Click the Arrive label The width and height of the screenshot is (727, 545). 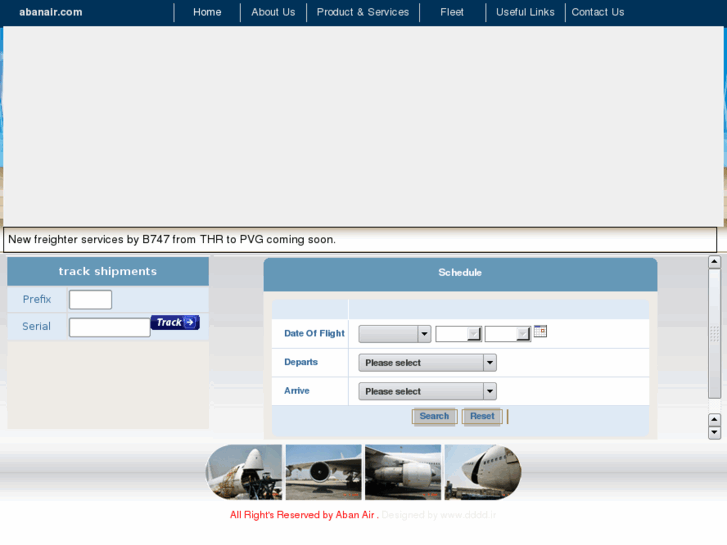pyautogui.click(x=297, y=391)
